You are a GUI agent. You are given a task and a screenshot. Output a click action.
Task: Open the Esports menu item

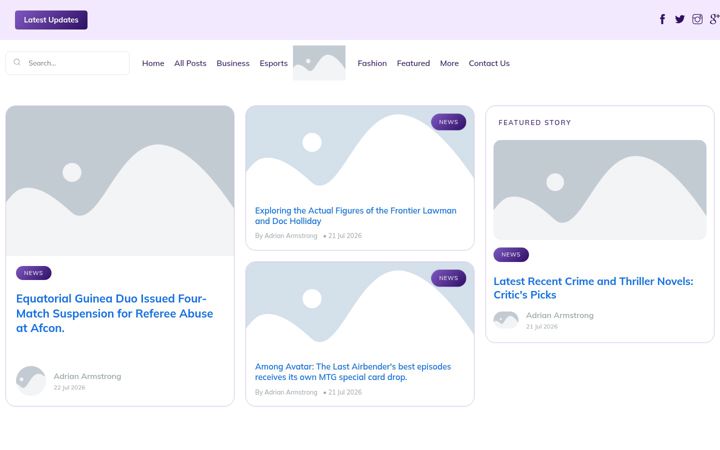click(273, 63)
